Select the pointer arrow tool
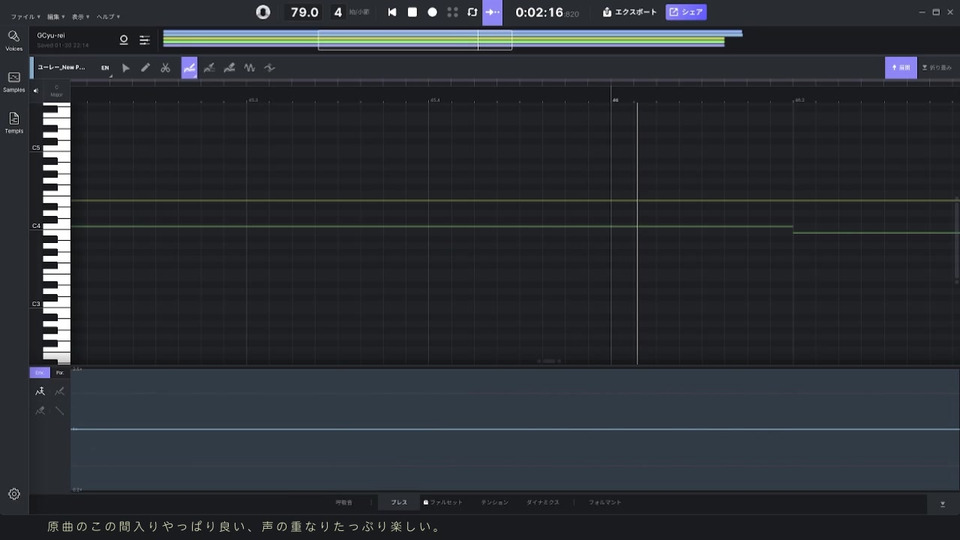Viewport: 960px width, 540px height. pyautogui.click(x=126, y=68)
